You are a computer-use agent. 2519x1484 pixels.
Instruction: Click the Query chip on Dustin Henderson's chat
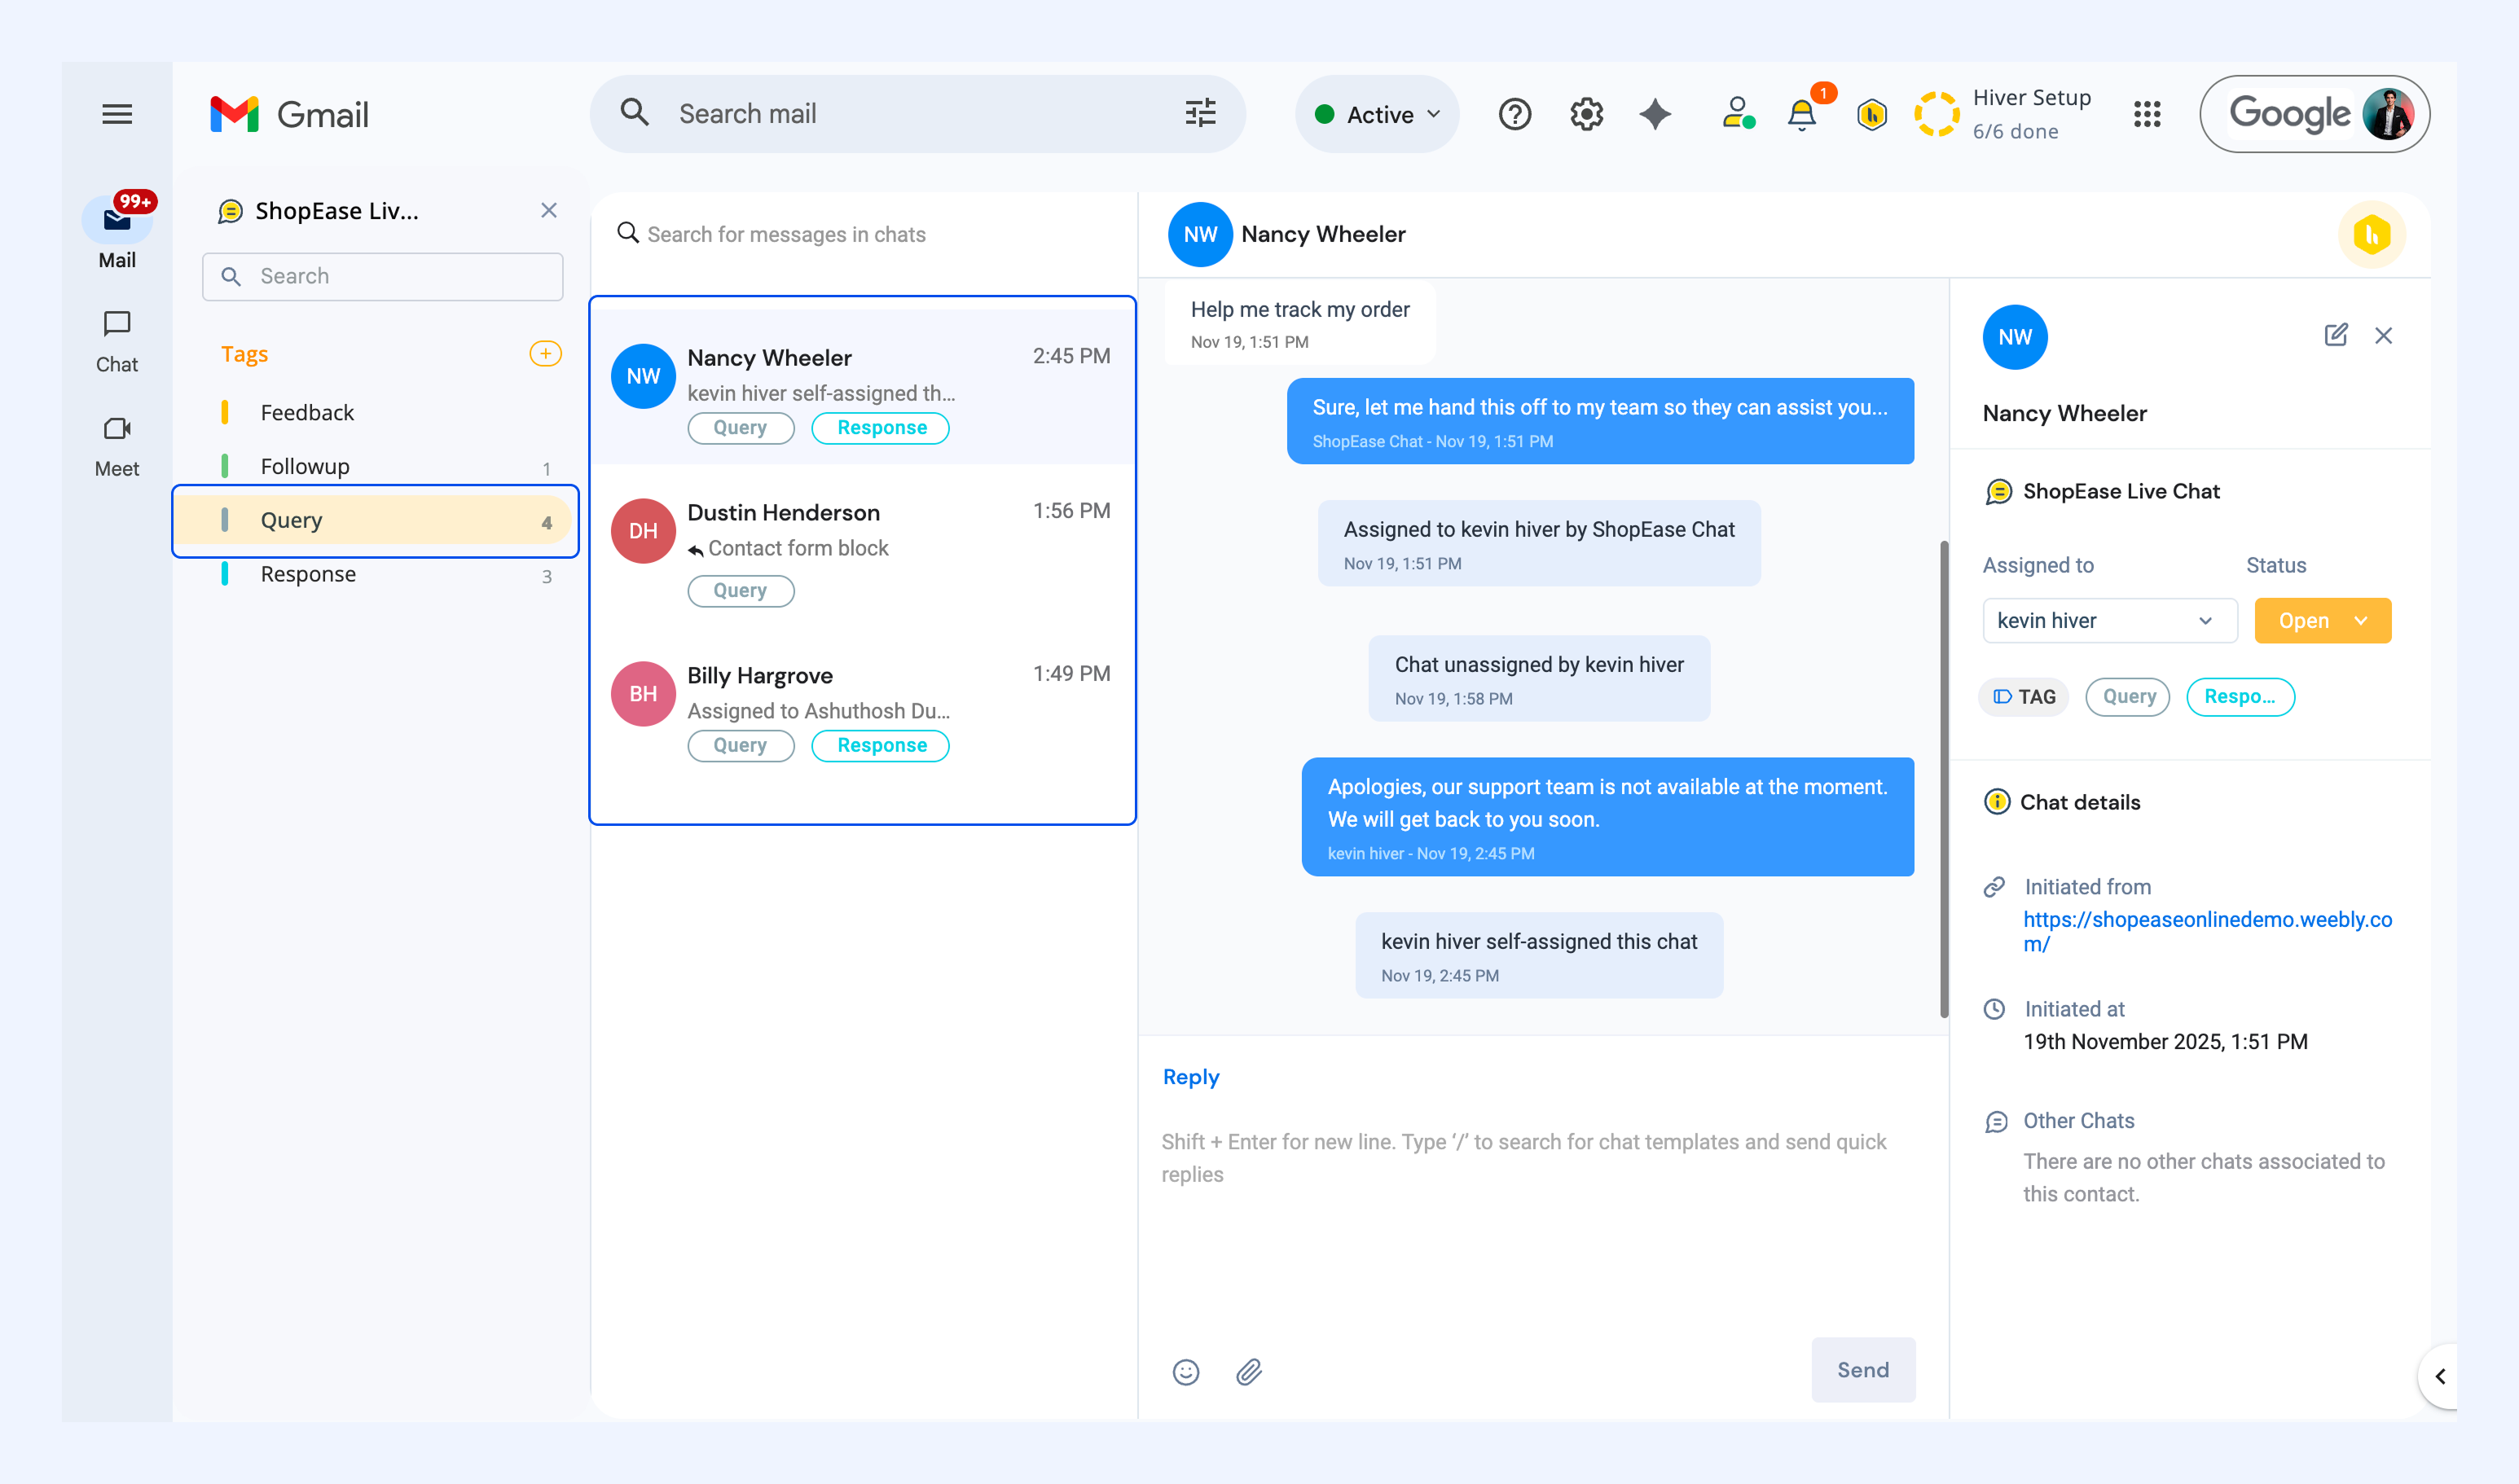(740, 591)
